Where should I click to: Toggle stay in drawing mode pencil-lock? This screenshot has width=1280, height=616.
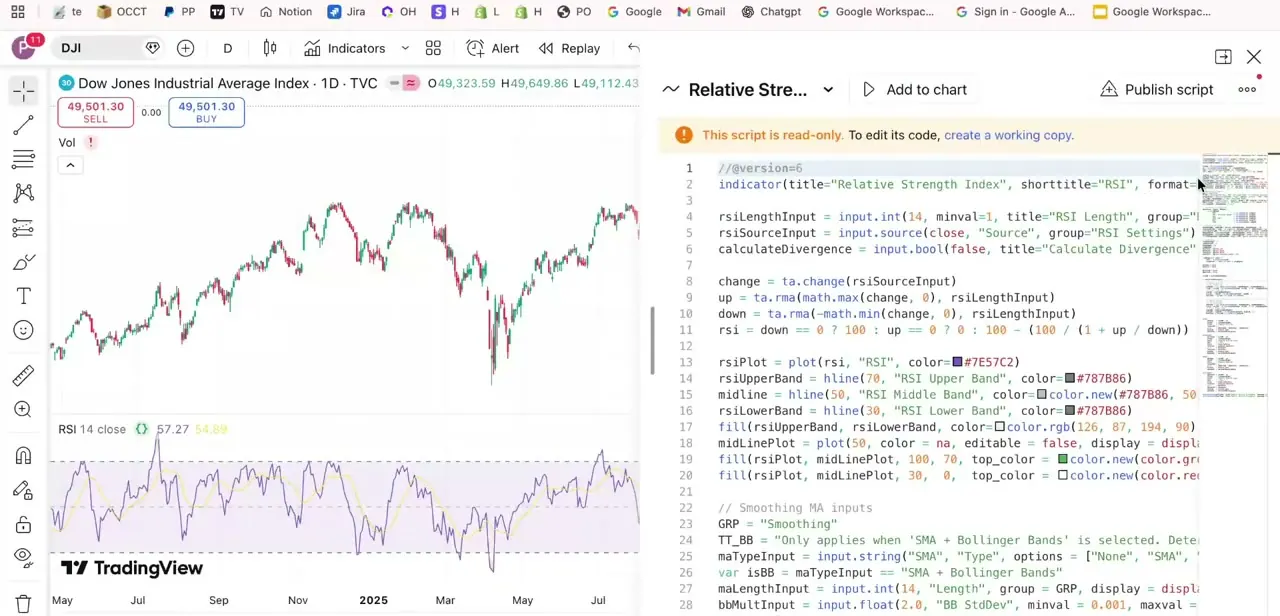(x=24, y=490)
